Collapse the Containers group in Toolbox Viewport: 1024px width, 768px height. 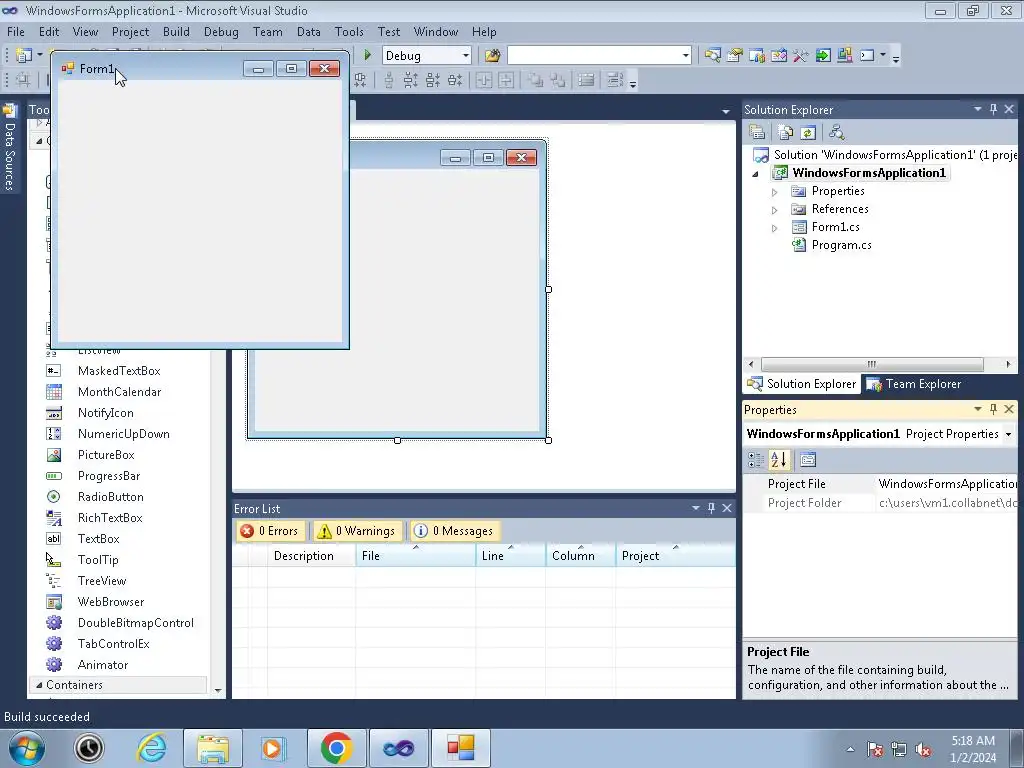tap(39, 685)
